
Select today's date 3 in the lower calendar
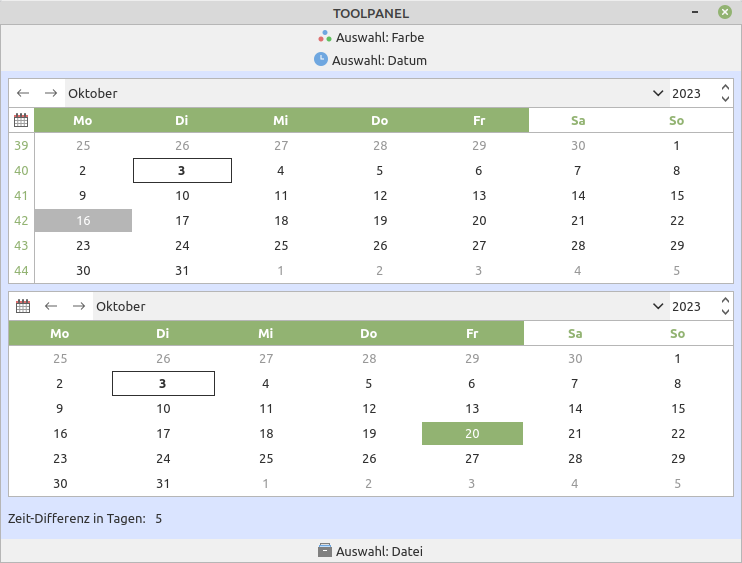pyautogui.click(x=163, y=383)
